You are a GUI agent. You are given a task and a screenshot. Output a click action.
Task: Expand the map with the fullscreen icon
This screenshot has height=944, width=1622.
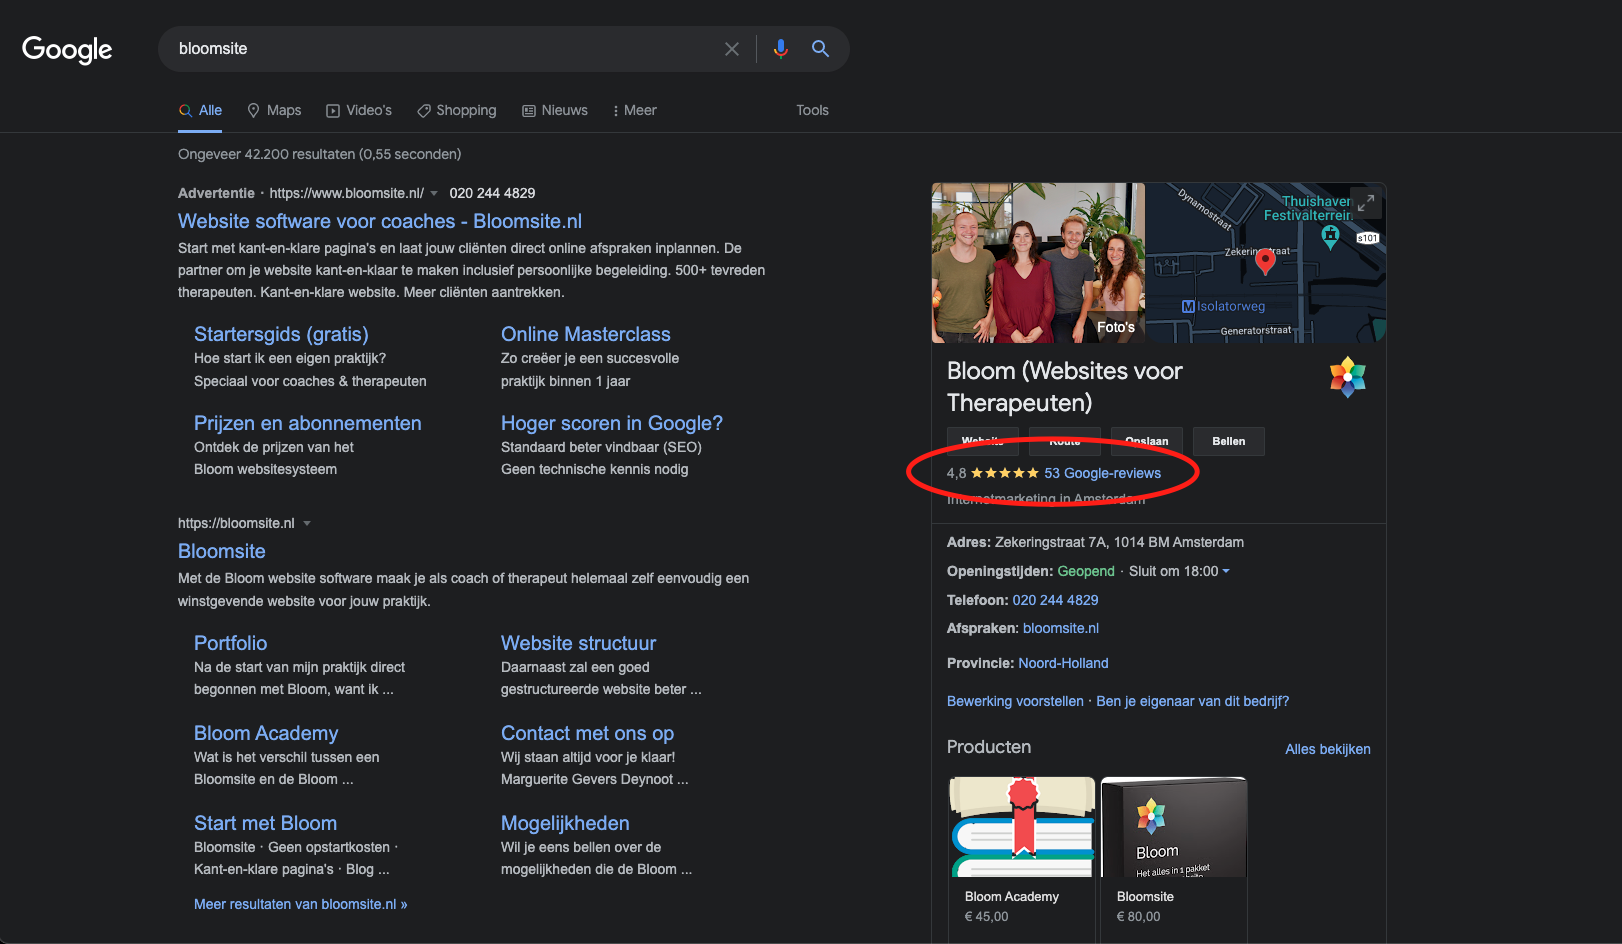pos(1365,201)
